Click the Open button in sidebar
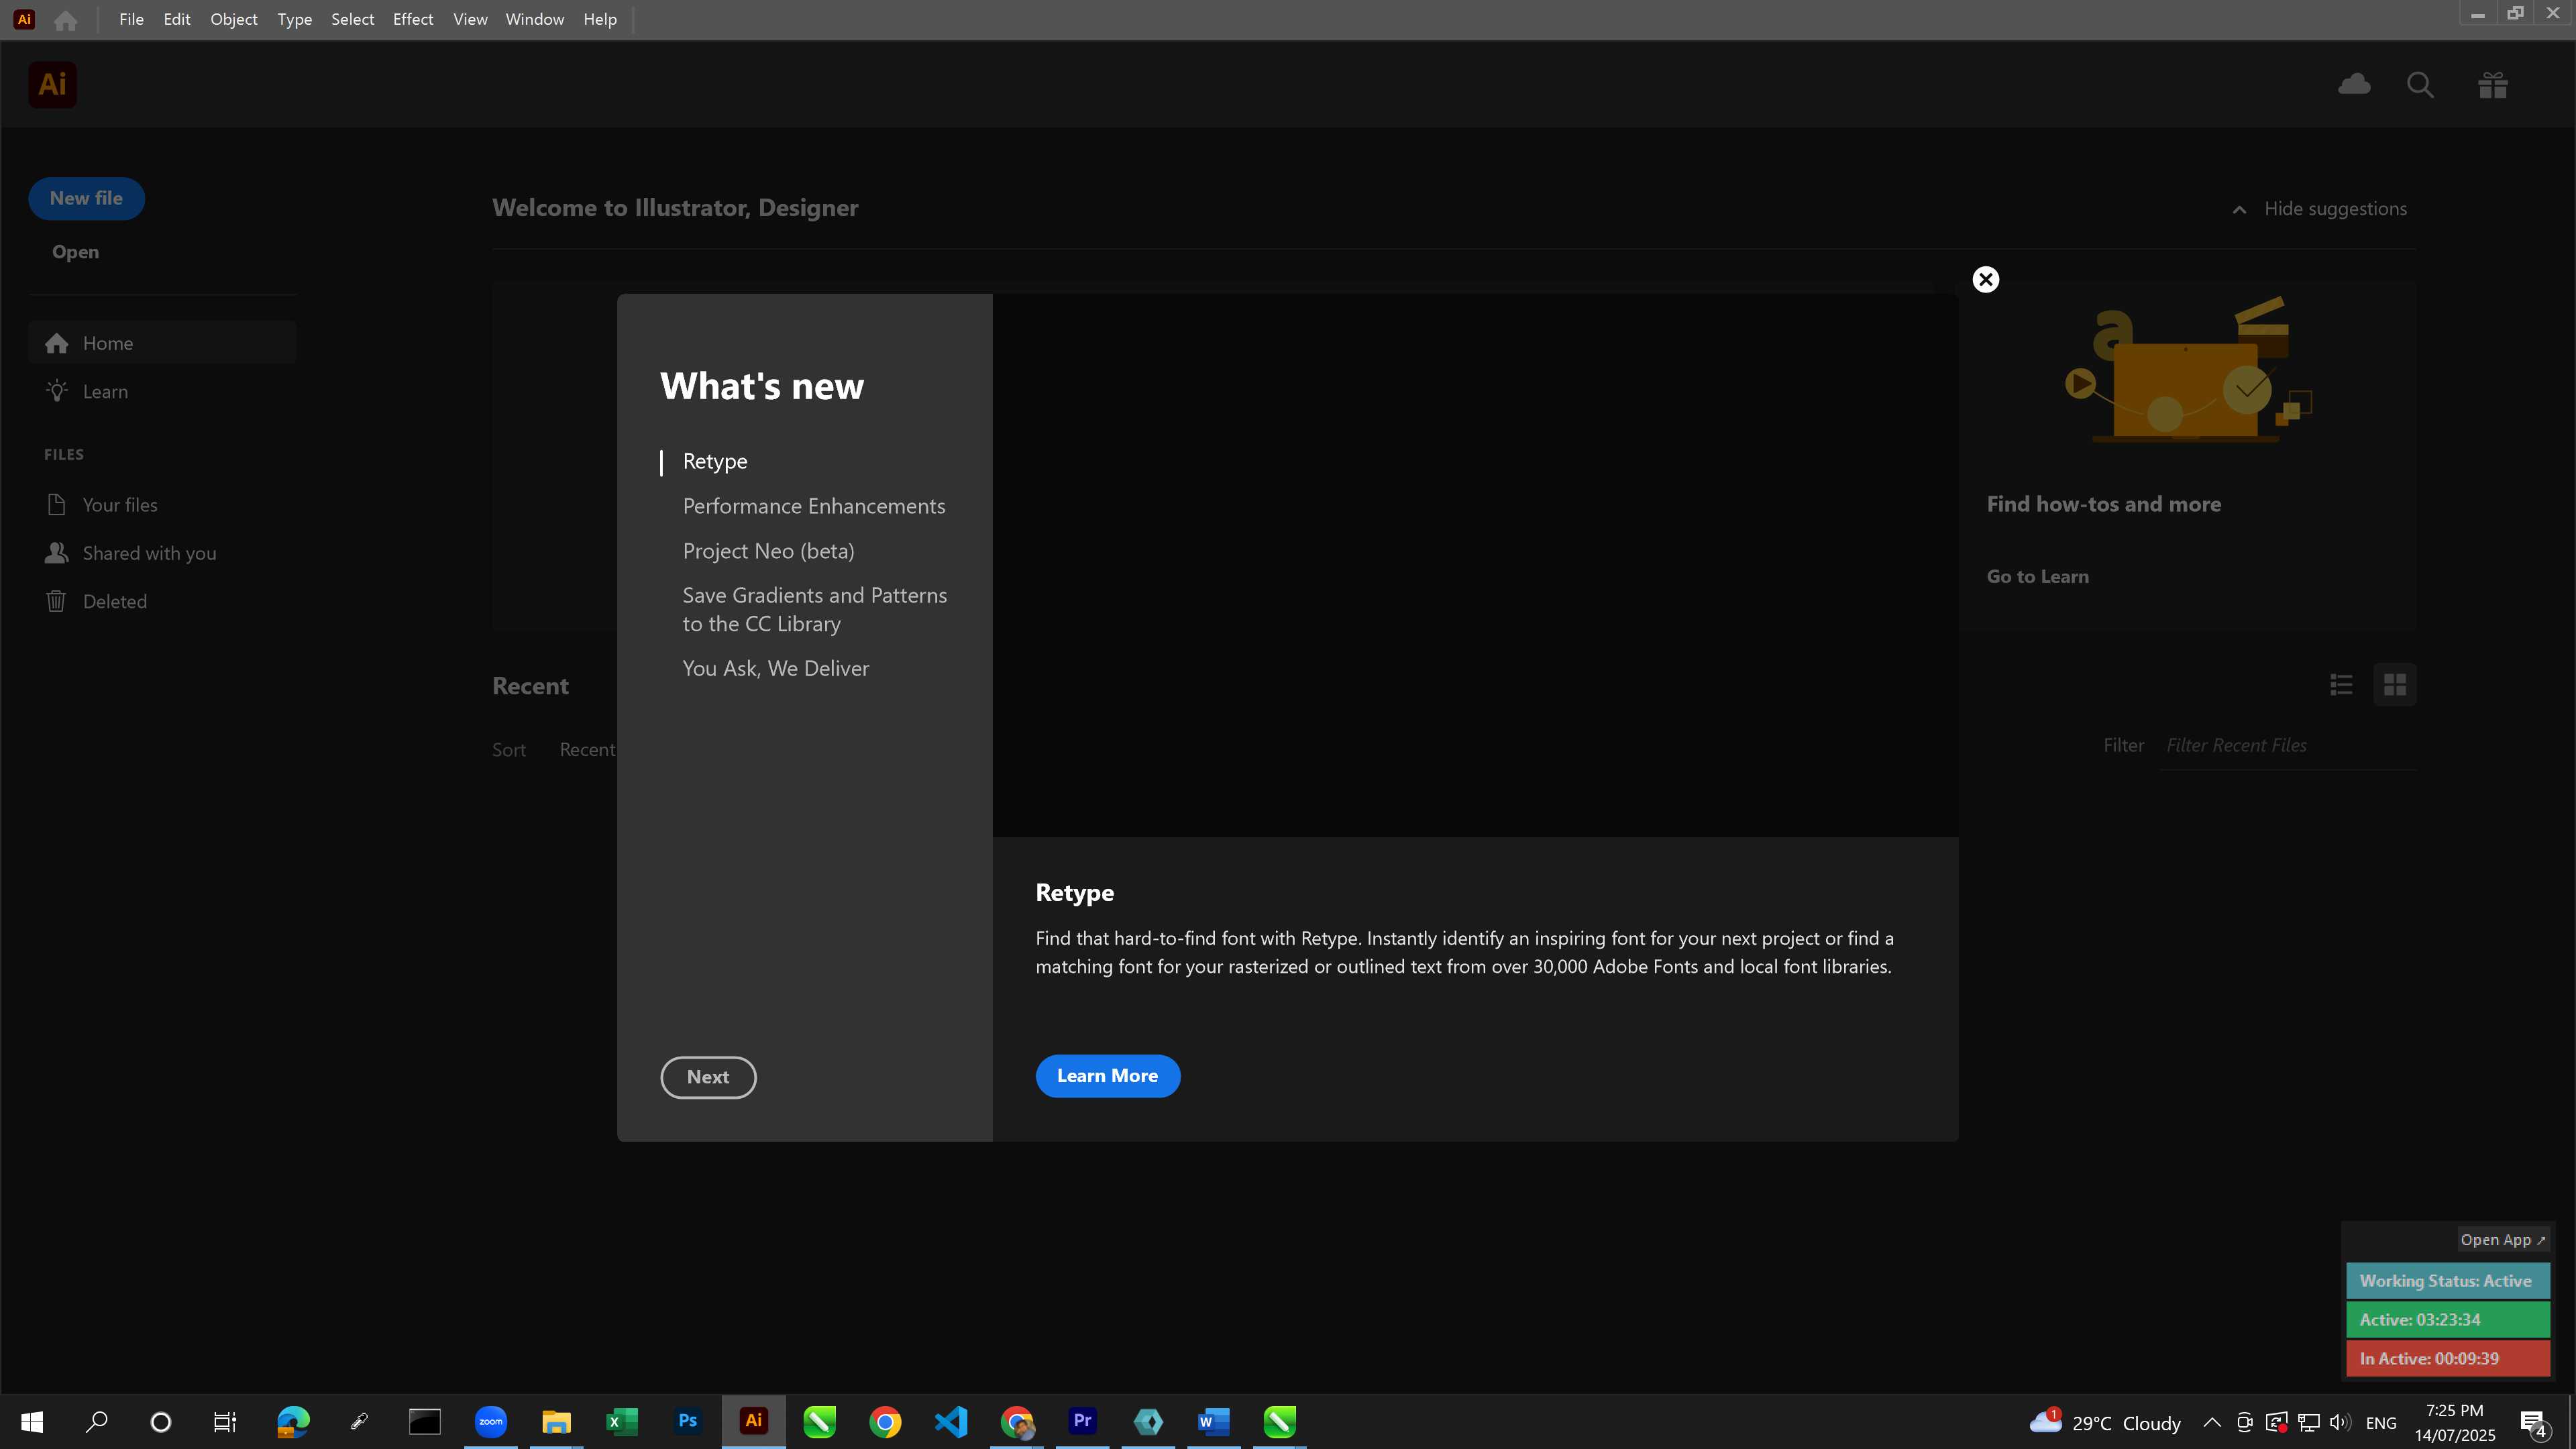 [75, 252]
